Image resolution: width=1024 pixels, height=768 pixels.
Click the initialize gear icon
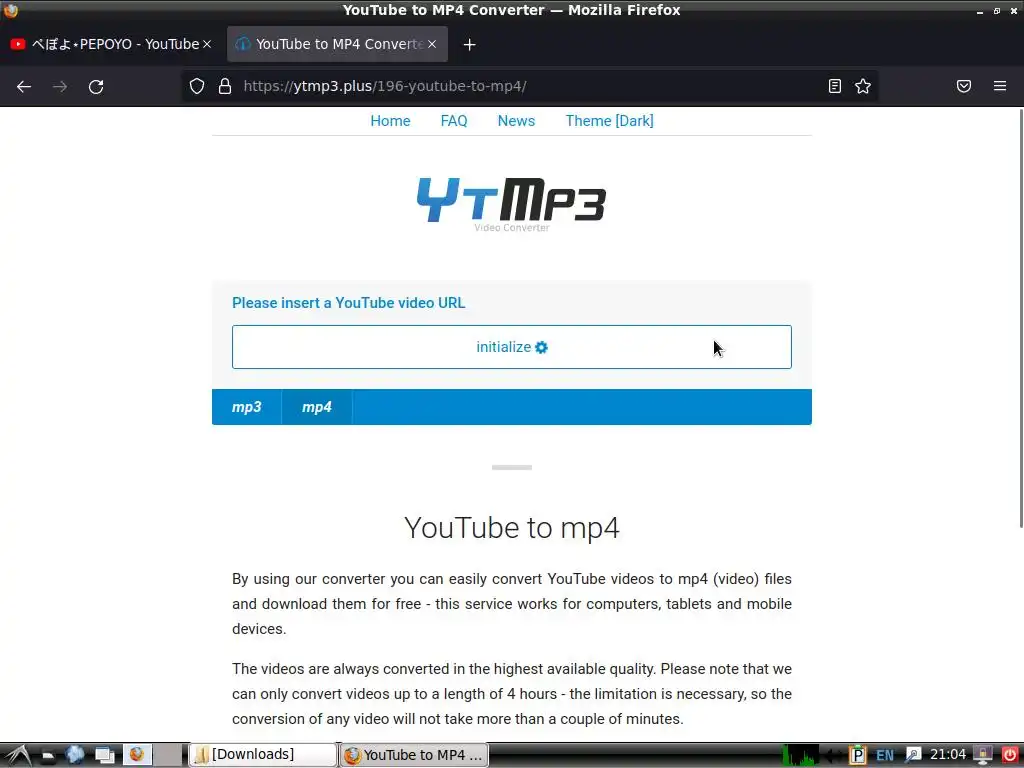pos(541,347)
